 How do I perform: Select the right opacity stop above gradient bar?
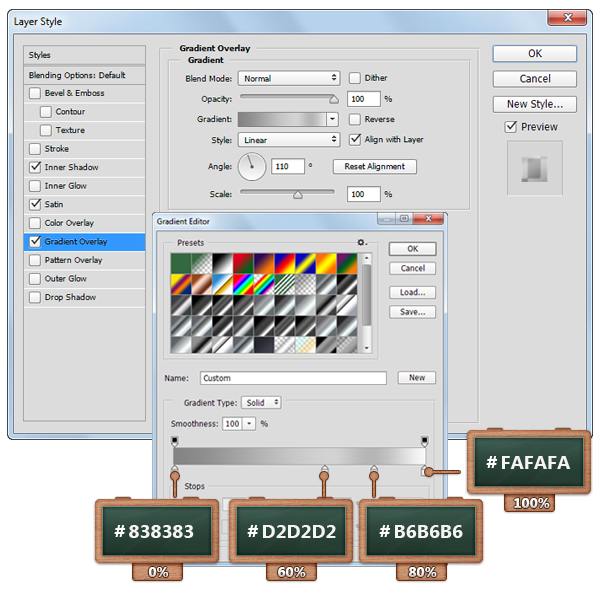pyautogui.click(x=425, y=440)
